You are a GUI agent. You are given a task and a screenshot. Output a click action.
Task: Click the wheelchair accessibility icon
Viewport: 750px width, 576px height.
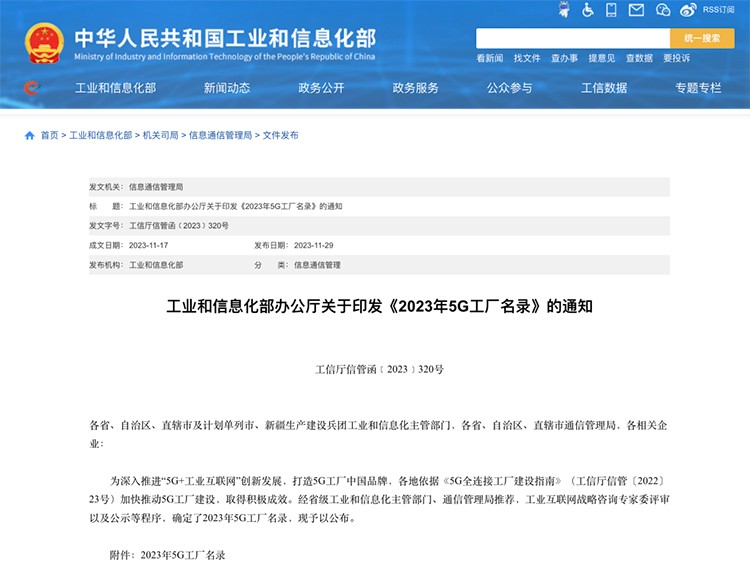(588, 10)
